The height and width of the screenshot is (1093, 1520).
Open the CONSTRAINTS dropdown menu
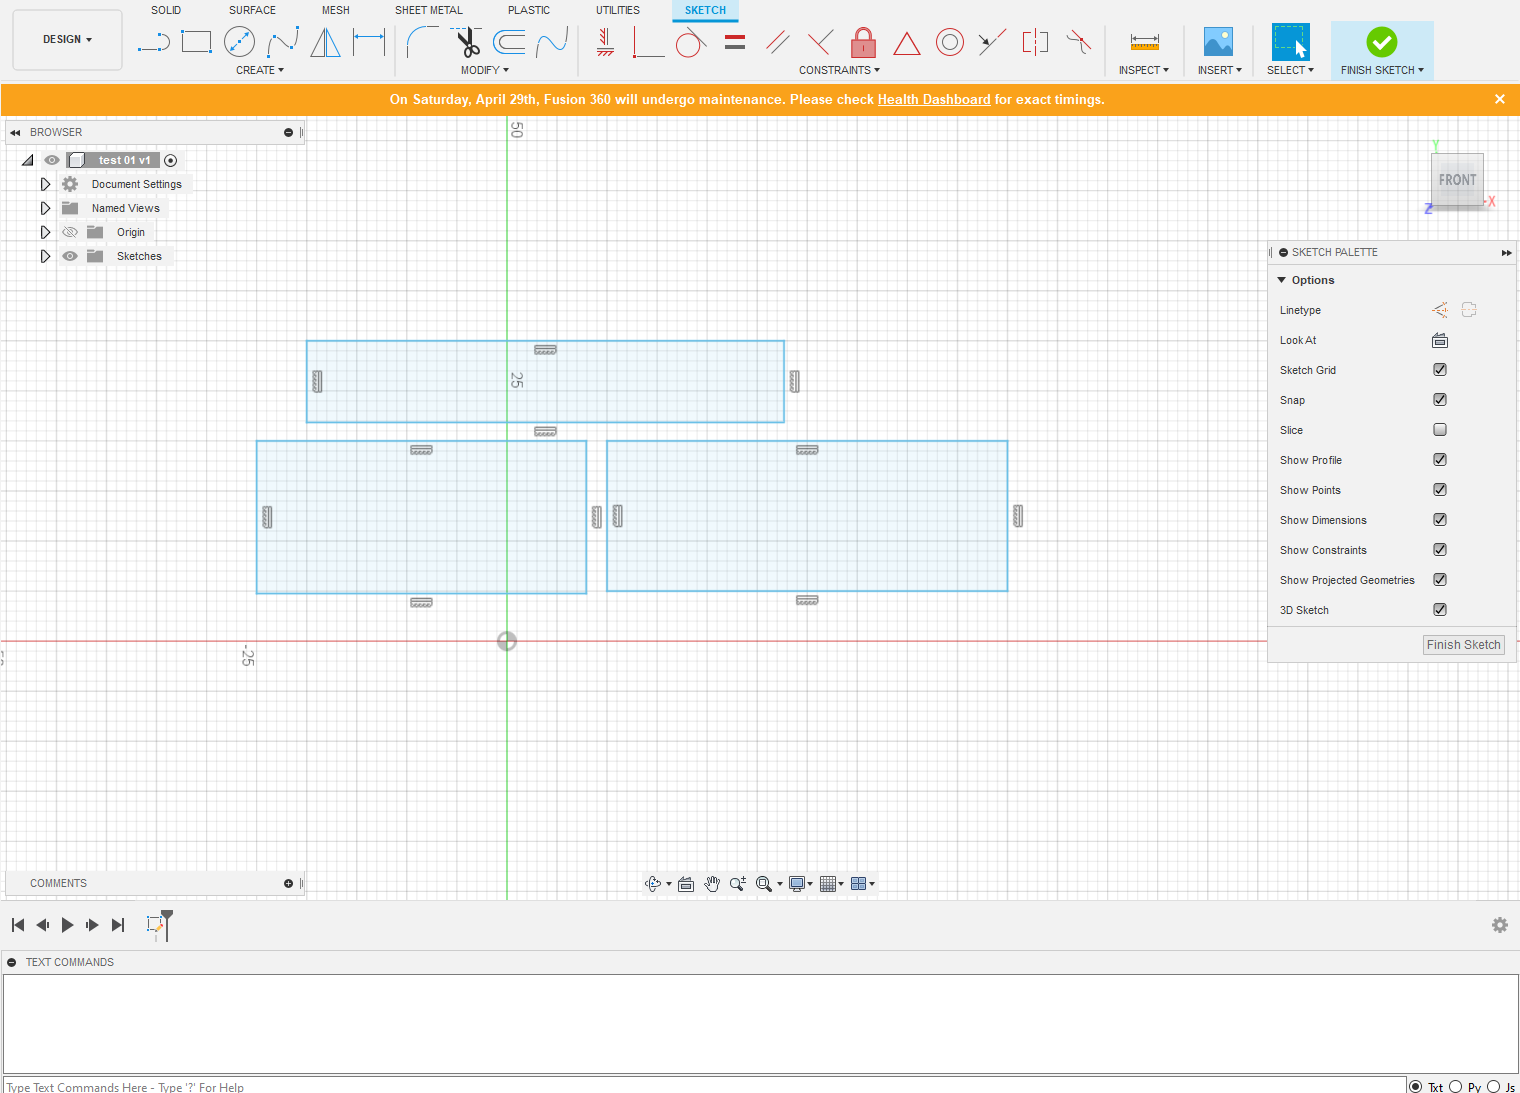point(839,70)
